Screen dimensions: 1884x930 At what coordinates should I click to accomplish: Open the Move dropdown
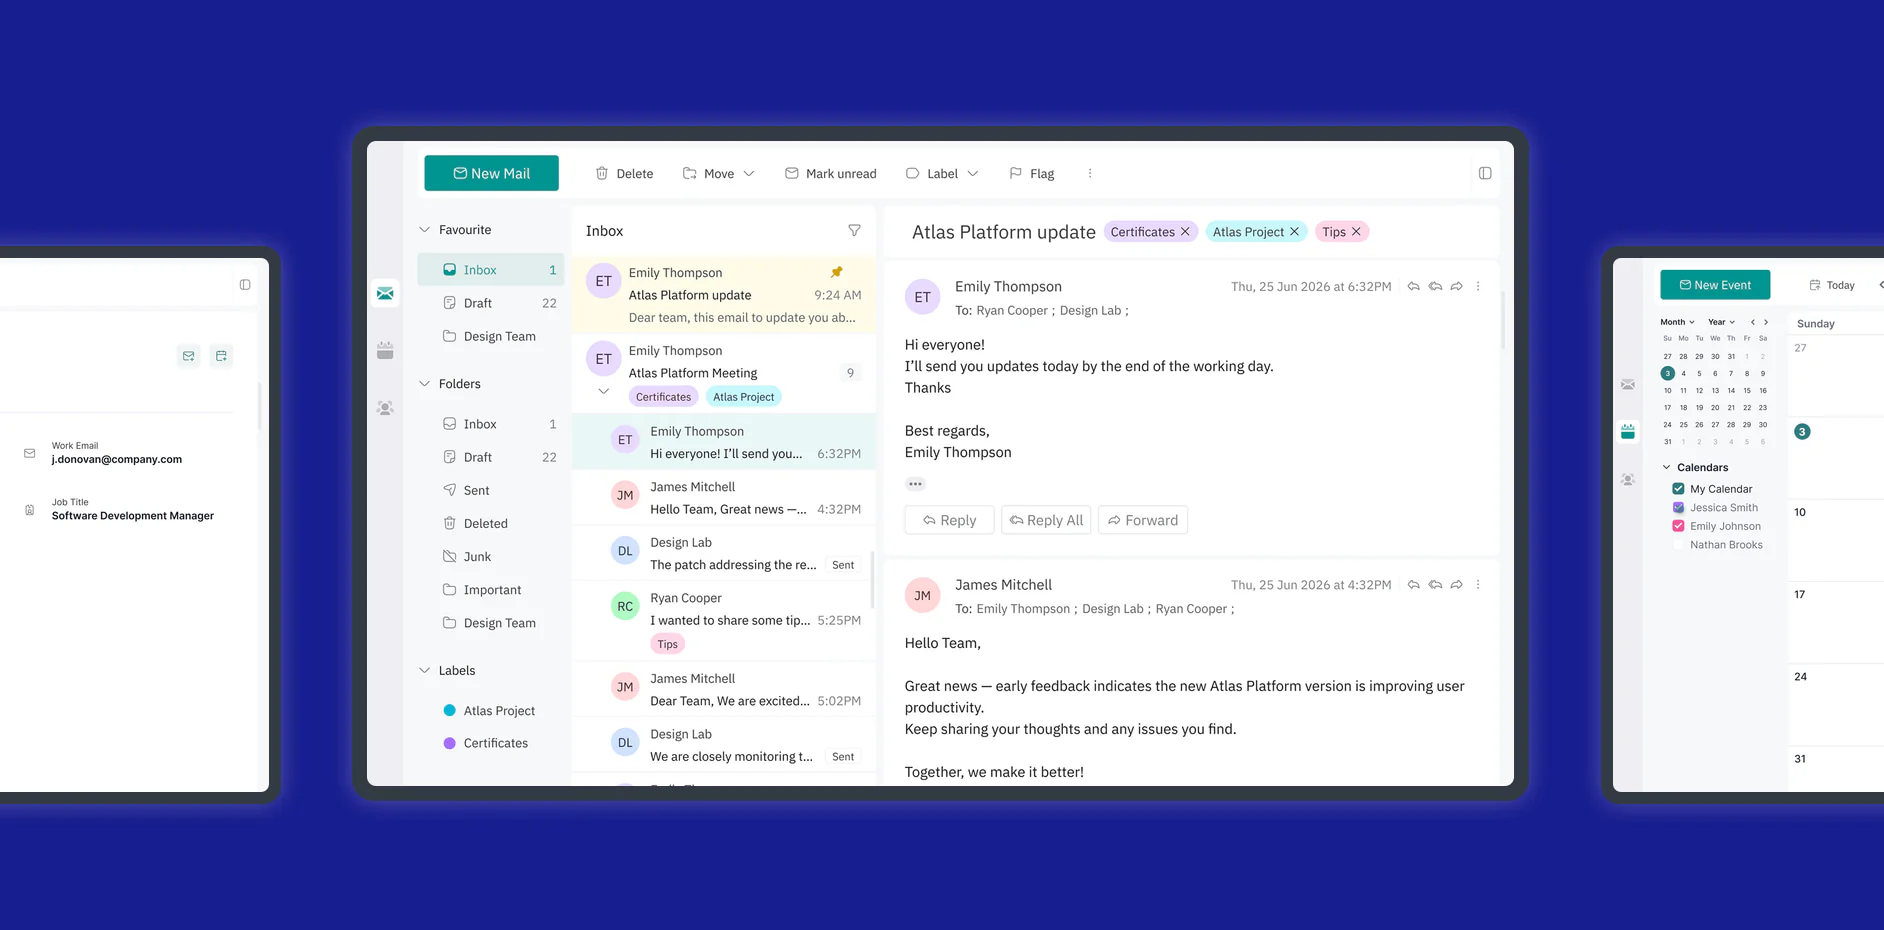click(718, 173)
